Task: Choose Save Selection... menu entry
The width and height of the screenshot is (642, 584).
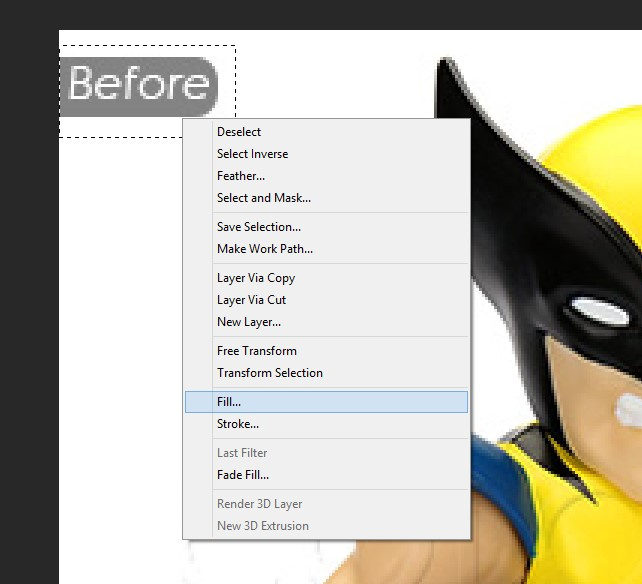Action: [x=259, y=227]
